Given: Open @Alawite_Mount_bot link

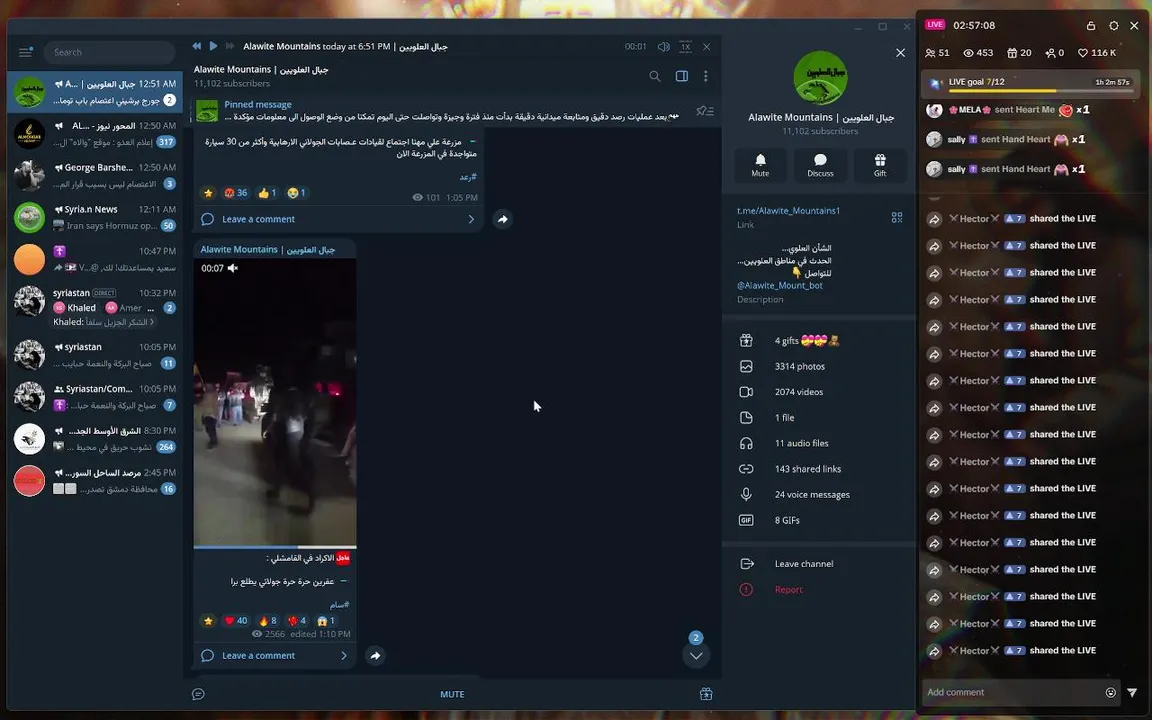Looking at the screenshot, I should pos(780,286).
